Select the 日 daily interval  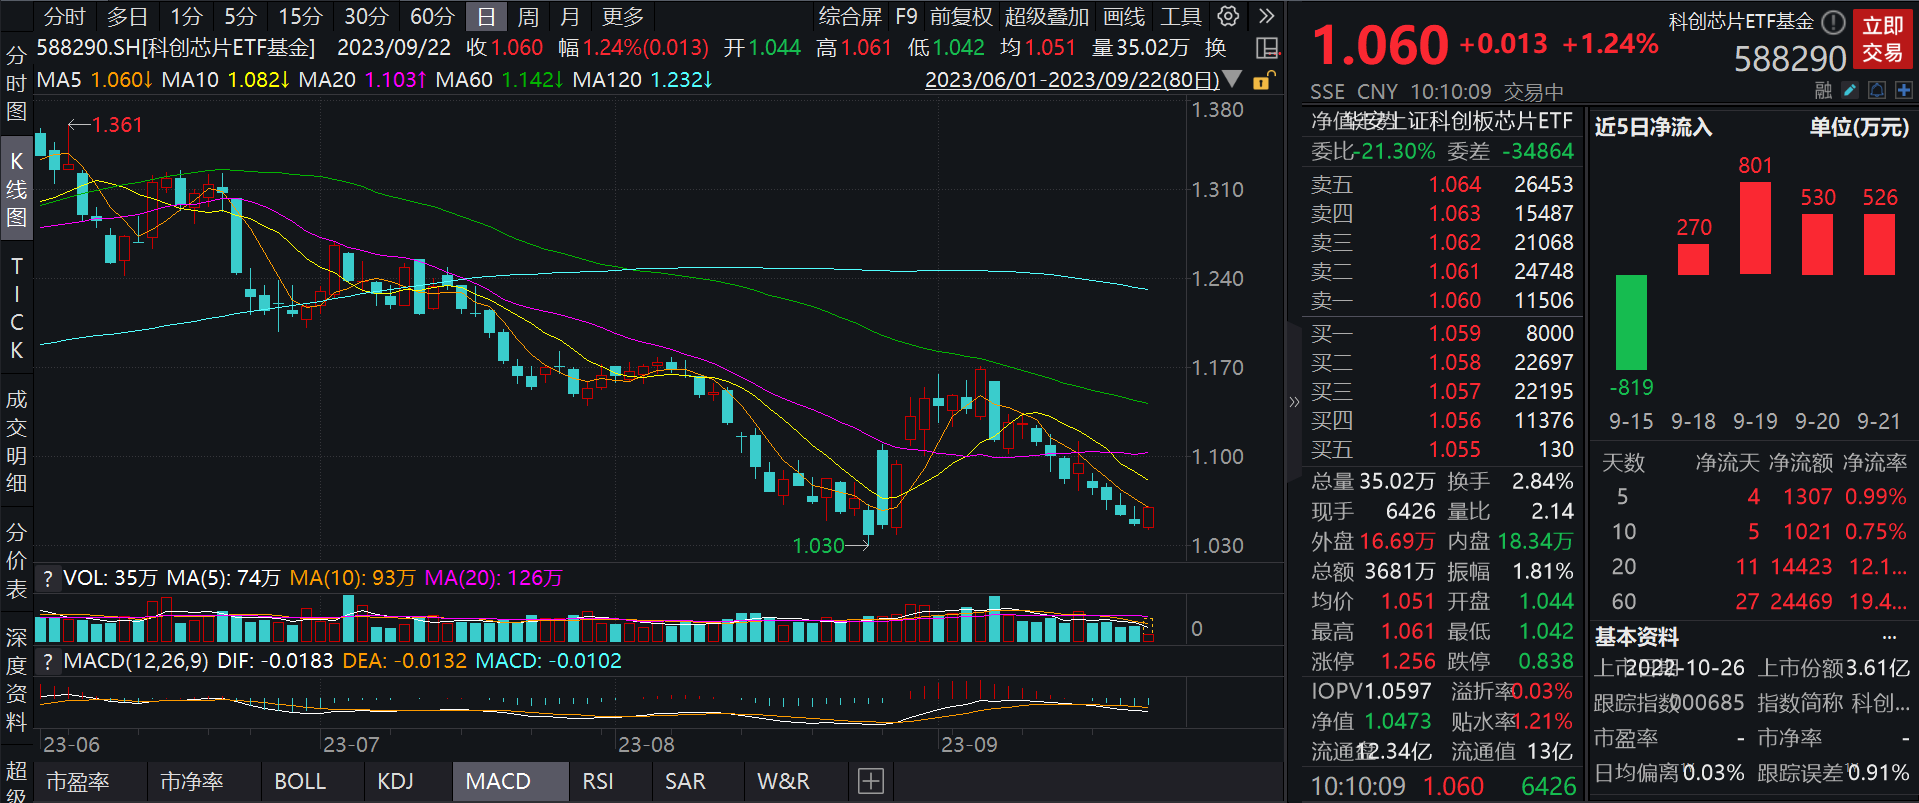point(486,17)
